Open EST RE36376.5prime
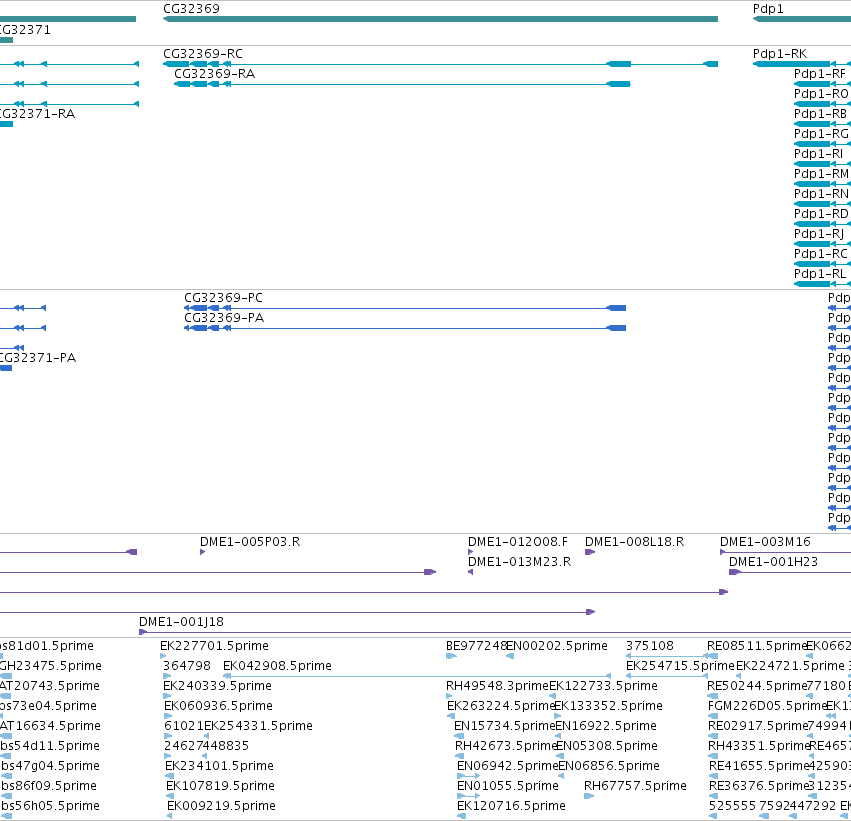The image size is (851, 821). click(x=759, y=786)
